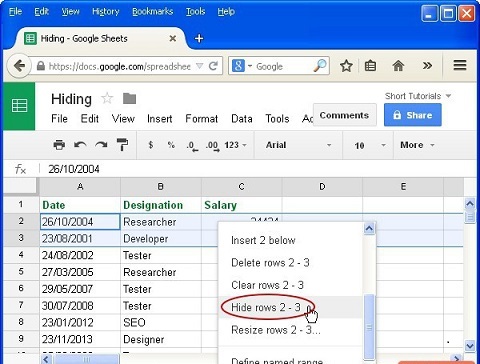Image resolution: width=480 pixels, height=364 pixels.
Task: Open the Sheets Tools menu
Action: [x=277, y=119]
